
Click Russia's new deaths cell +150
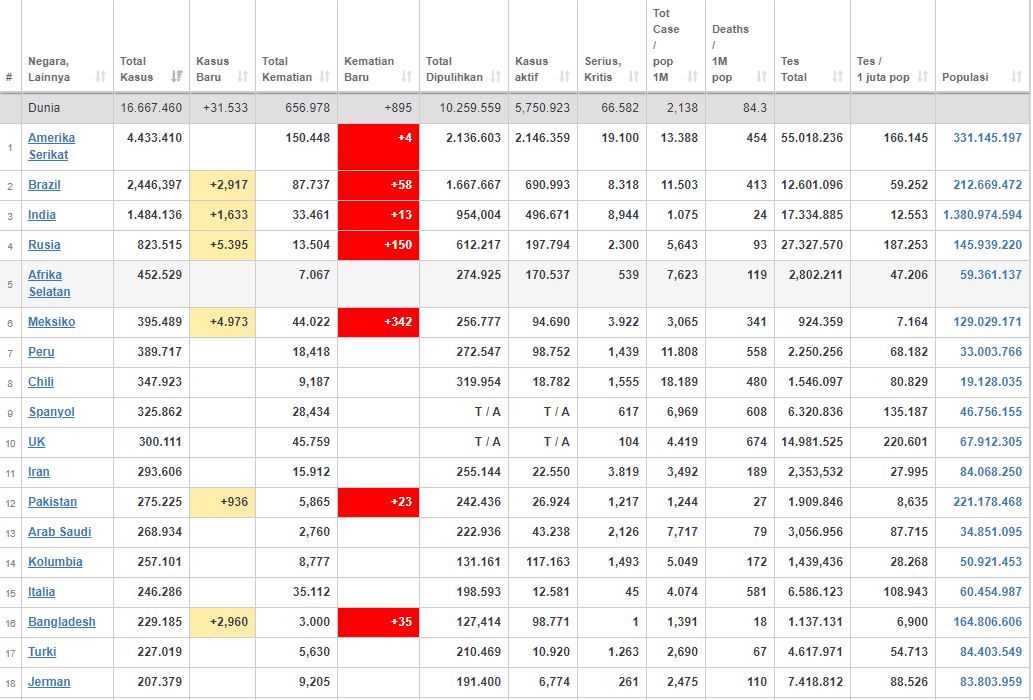(378, 245)
